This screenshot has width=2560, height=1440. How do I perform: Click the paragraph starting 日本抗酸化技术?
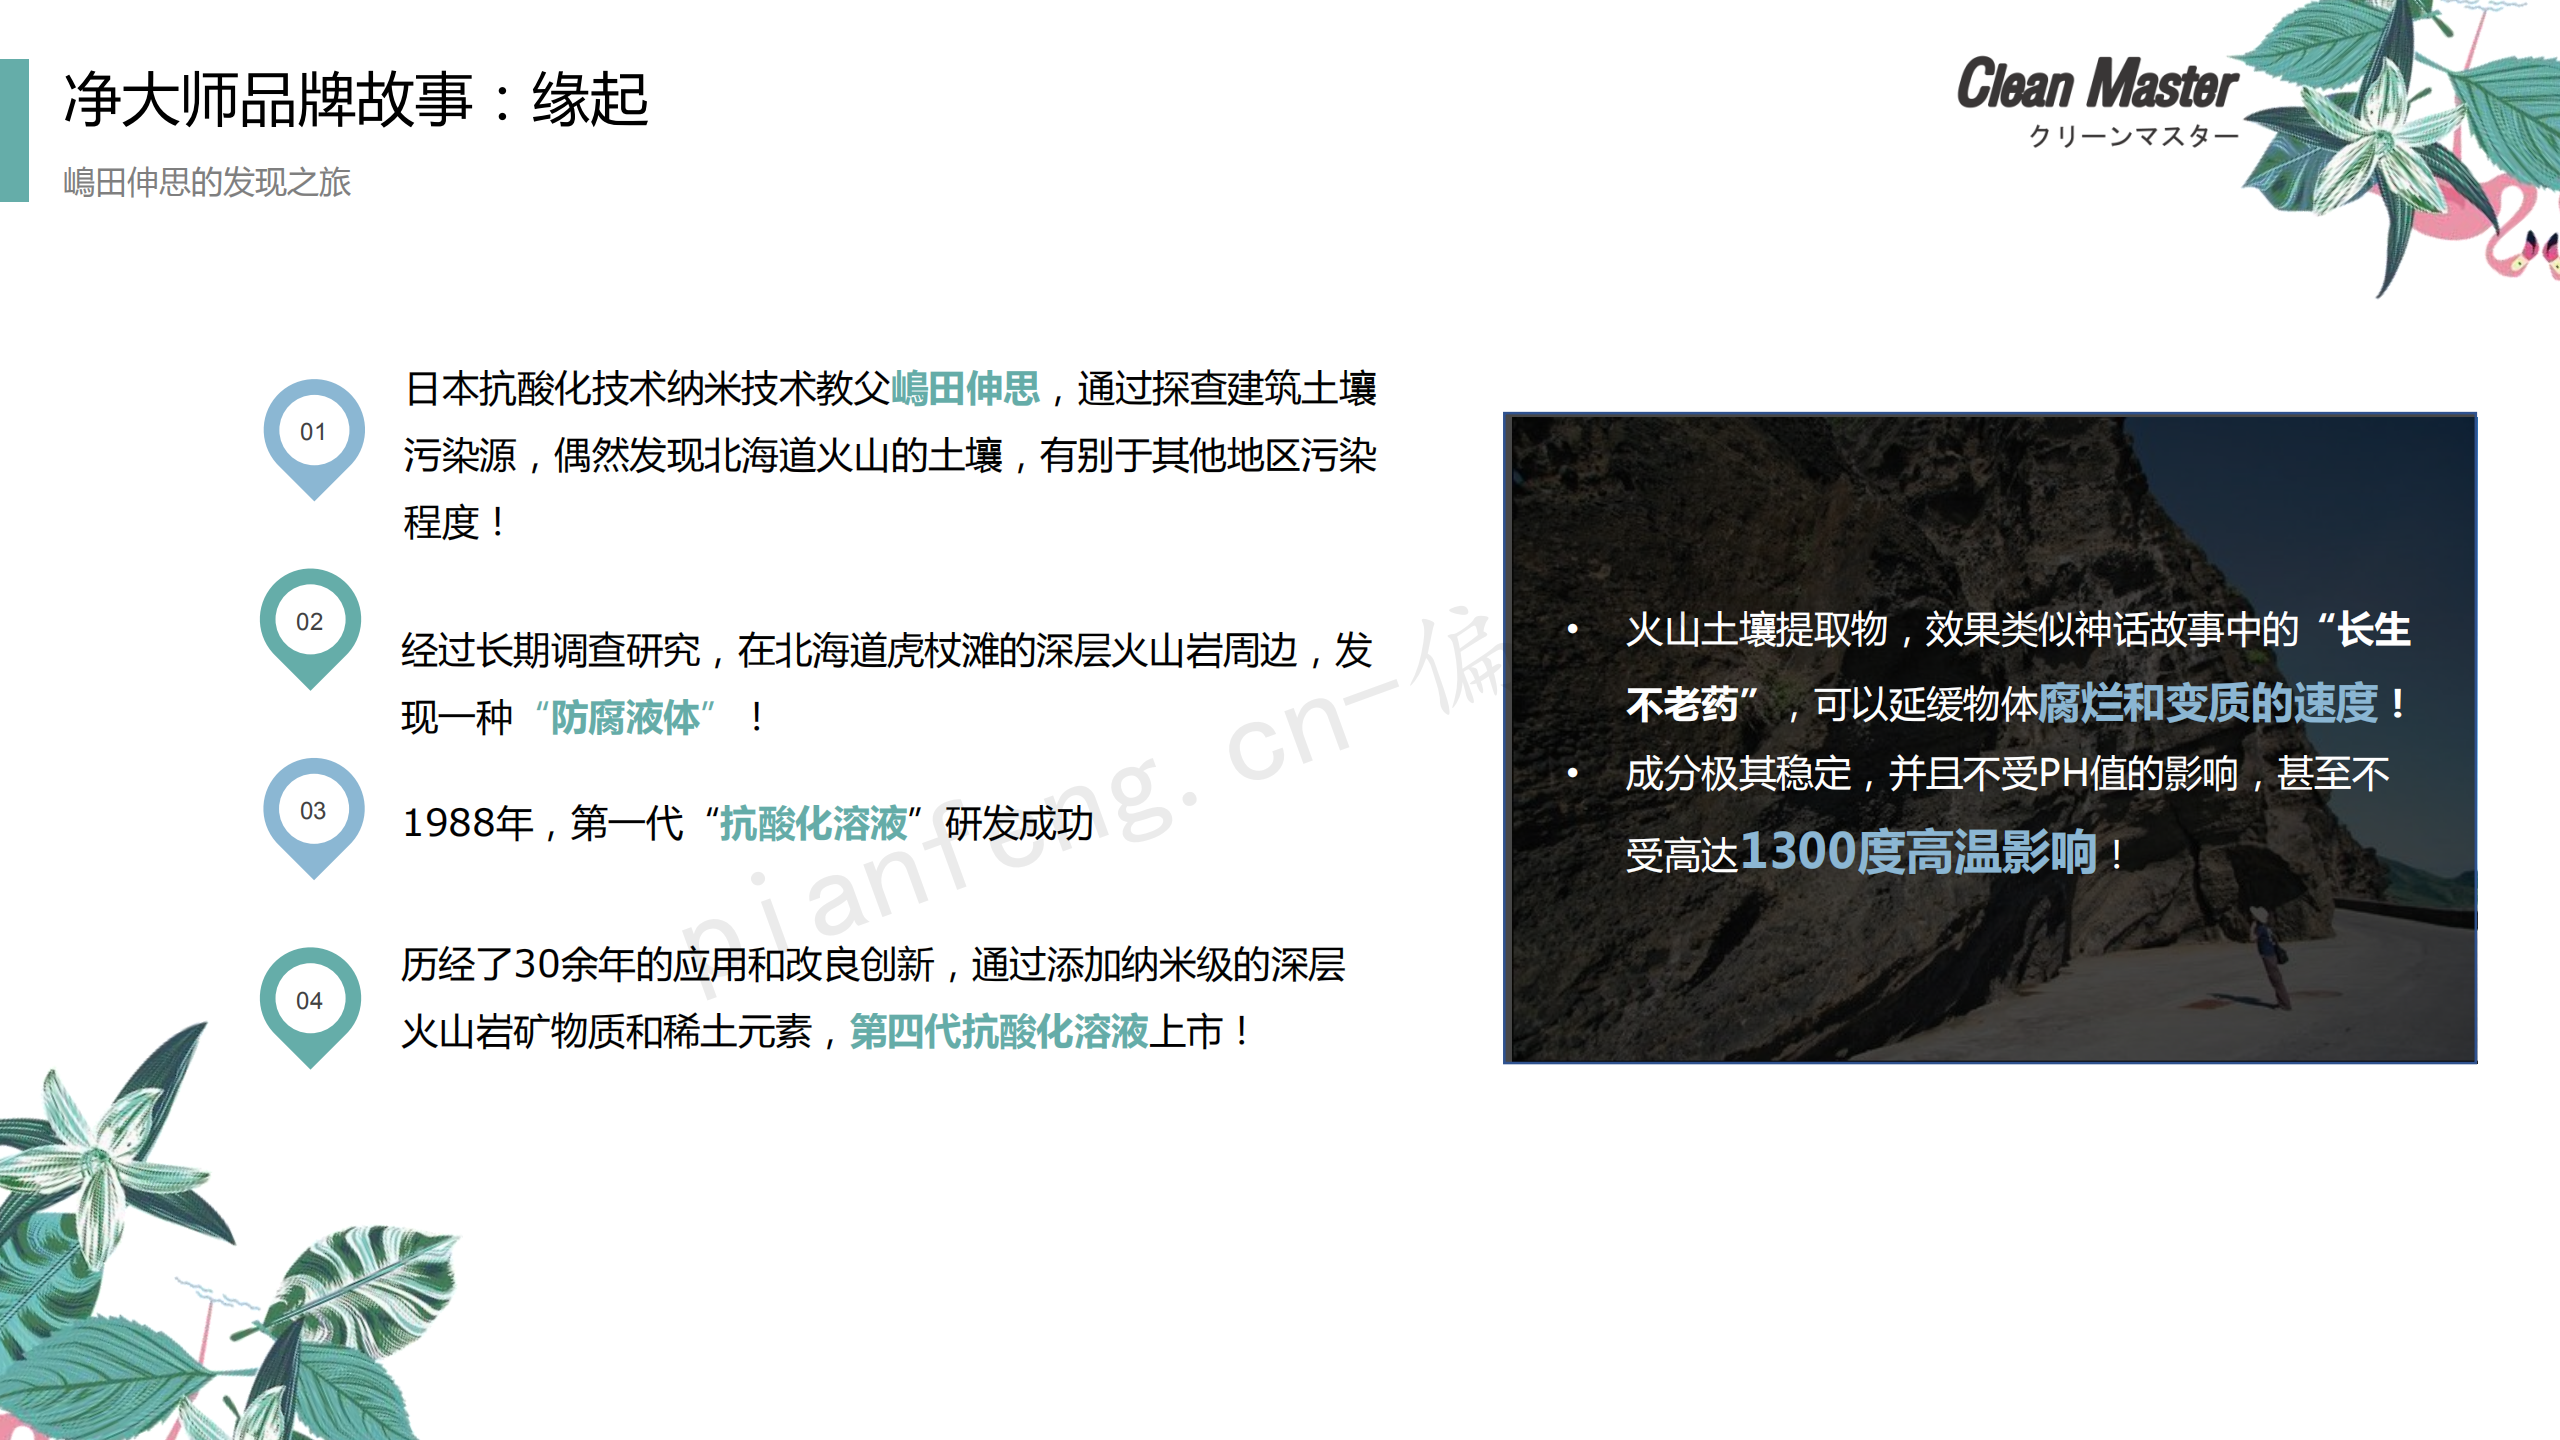pos(890,455)
